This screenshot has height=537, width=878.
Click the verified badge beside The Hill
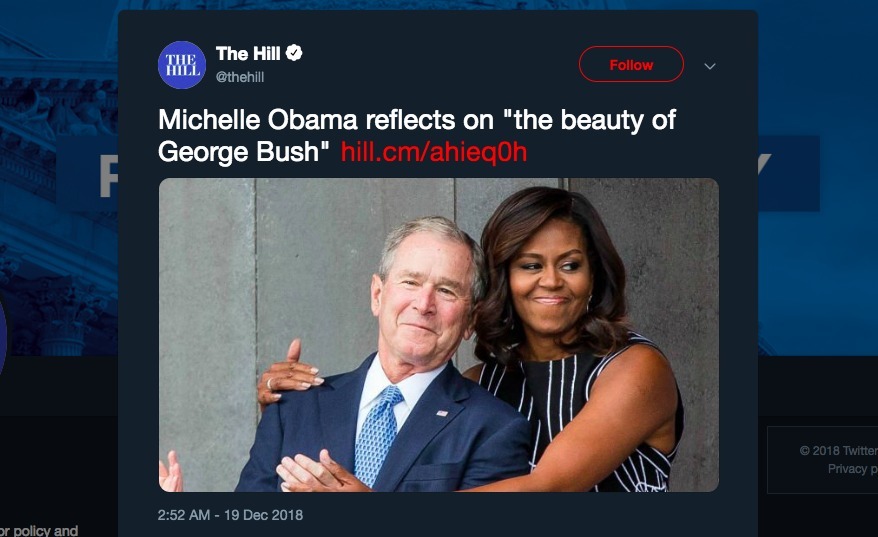pyautogui.click(x=295, y=54)
